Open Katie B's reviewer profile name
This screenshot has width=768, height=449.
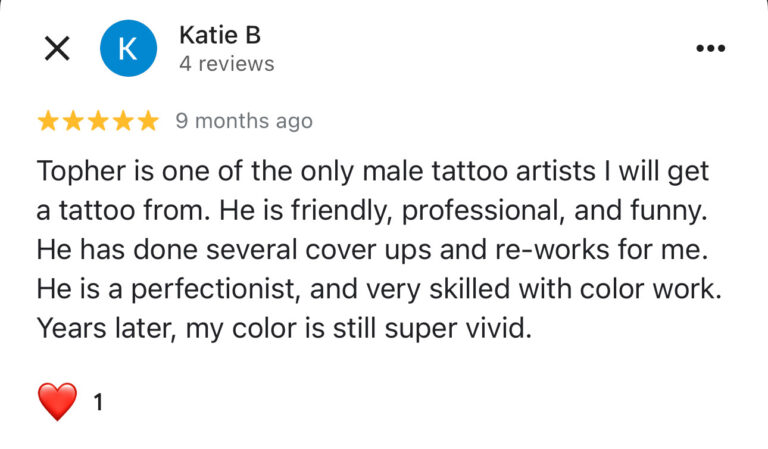coord(219,35)
